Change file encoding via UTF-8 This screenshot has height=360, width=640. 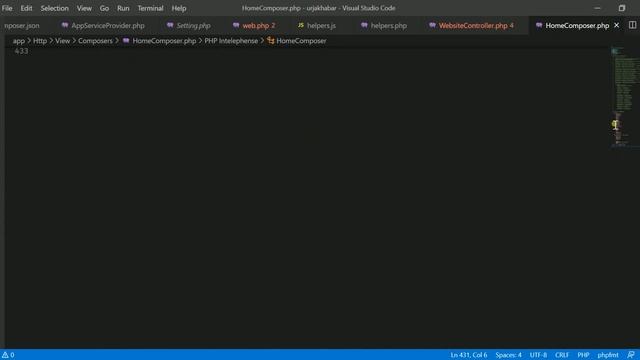(538, 355)
